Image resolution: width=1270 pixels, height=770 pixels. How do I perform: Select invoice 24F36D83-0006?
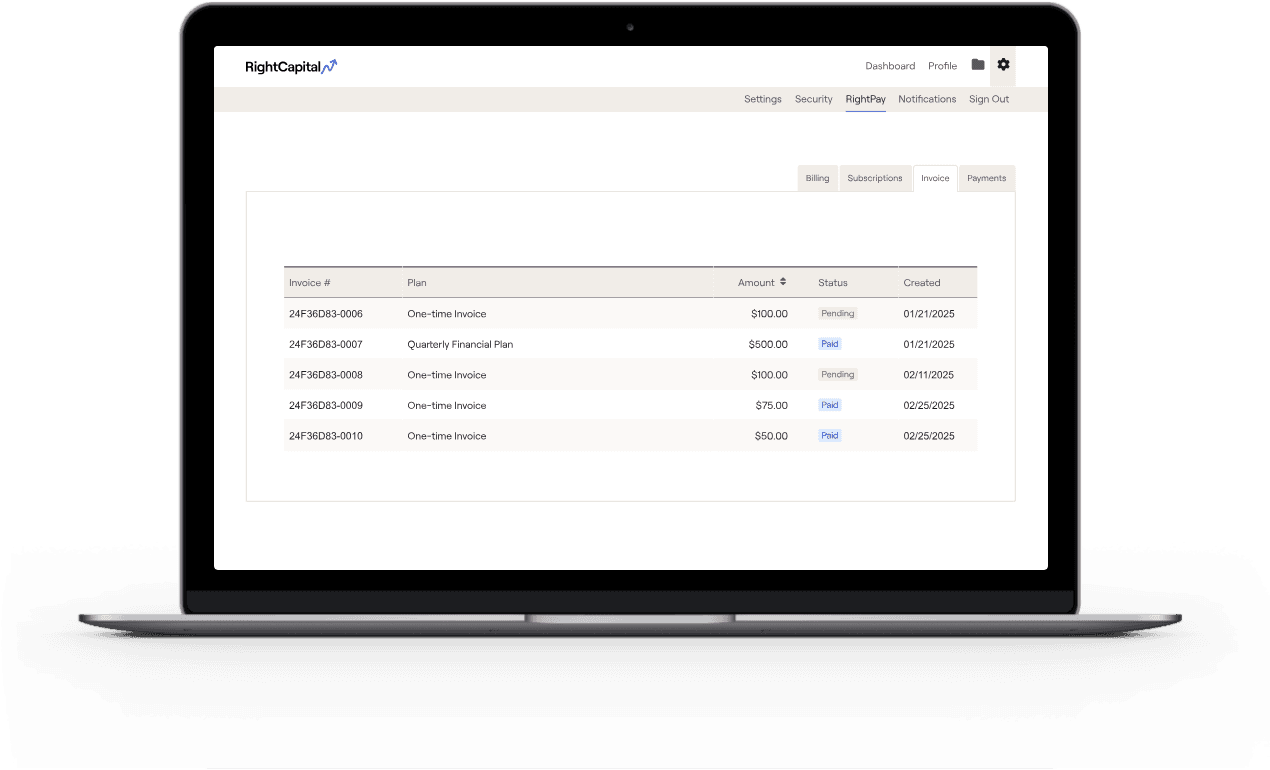tap(326, 314)
